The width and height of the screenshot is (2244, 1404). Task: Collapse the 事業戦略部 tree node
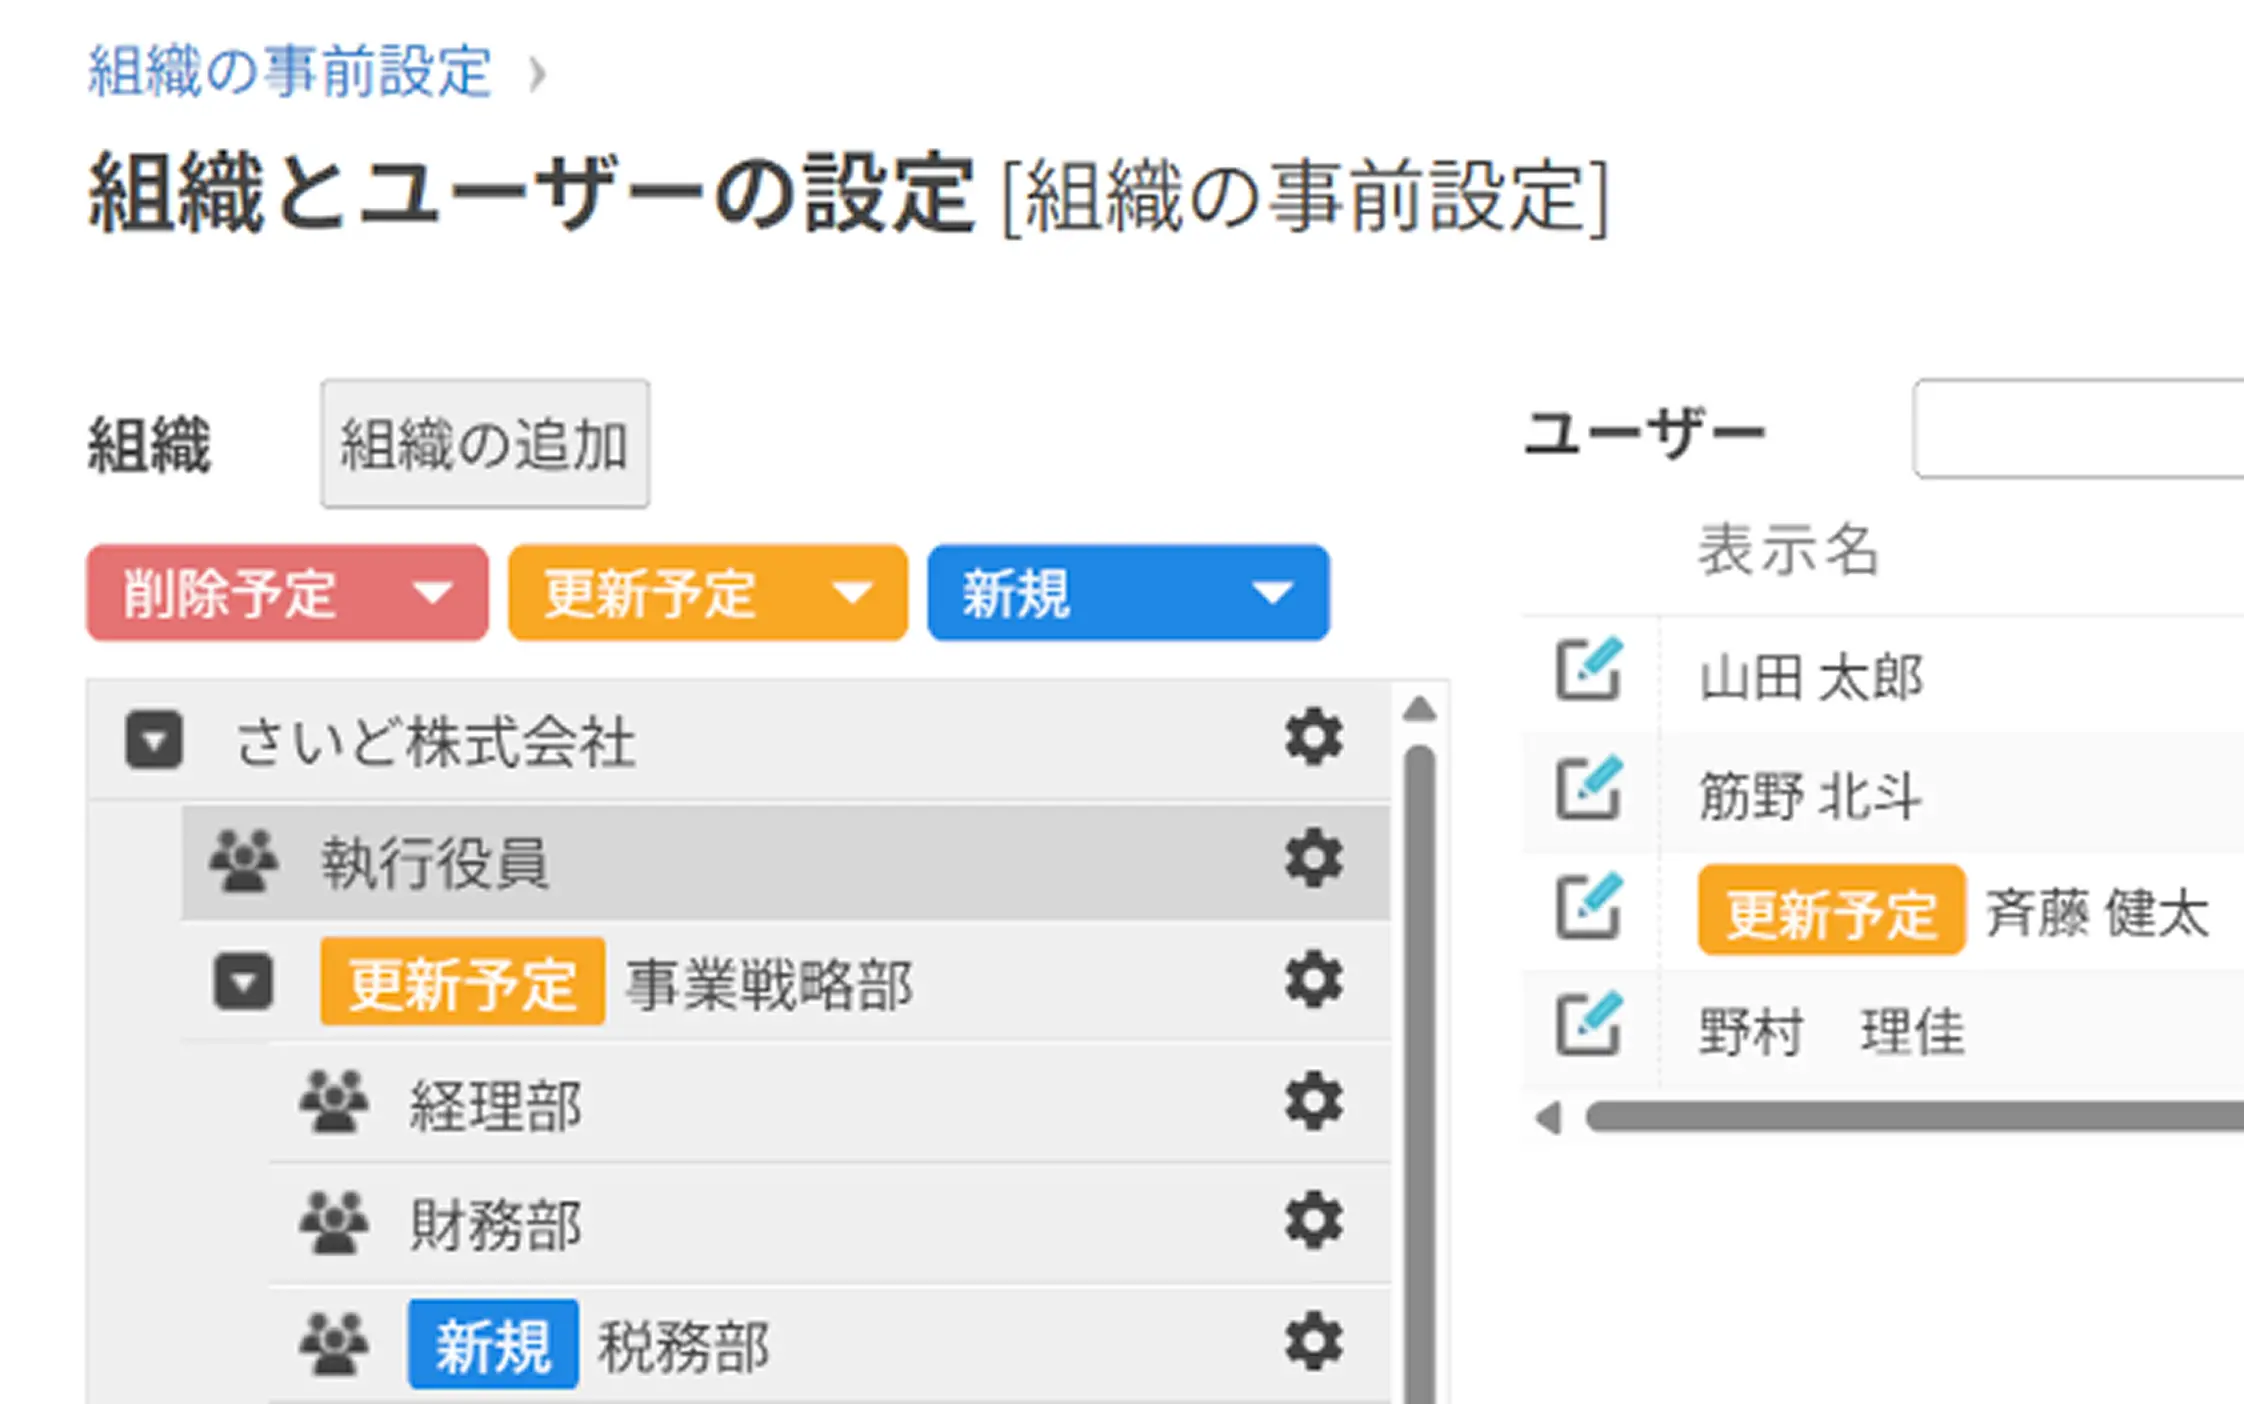tap(243, 981)
